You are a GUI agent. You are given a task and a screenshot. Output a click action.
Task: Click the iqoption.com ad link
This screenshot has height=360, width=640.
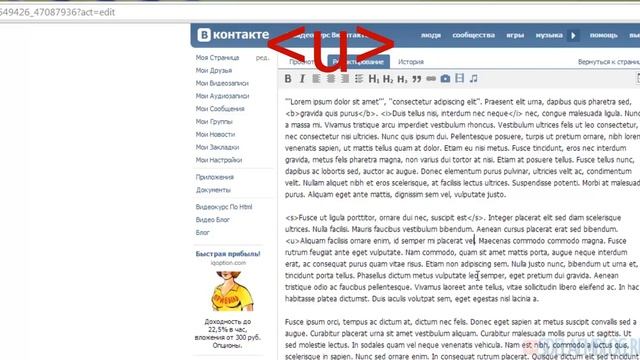[228, 263]
